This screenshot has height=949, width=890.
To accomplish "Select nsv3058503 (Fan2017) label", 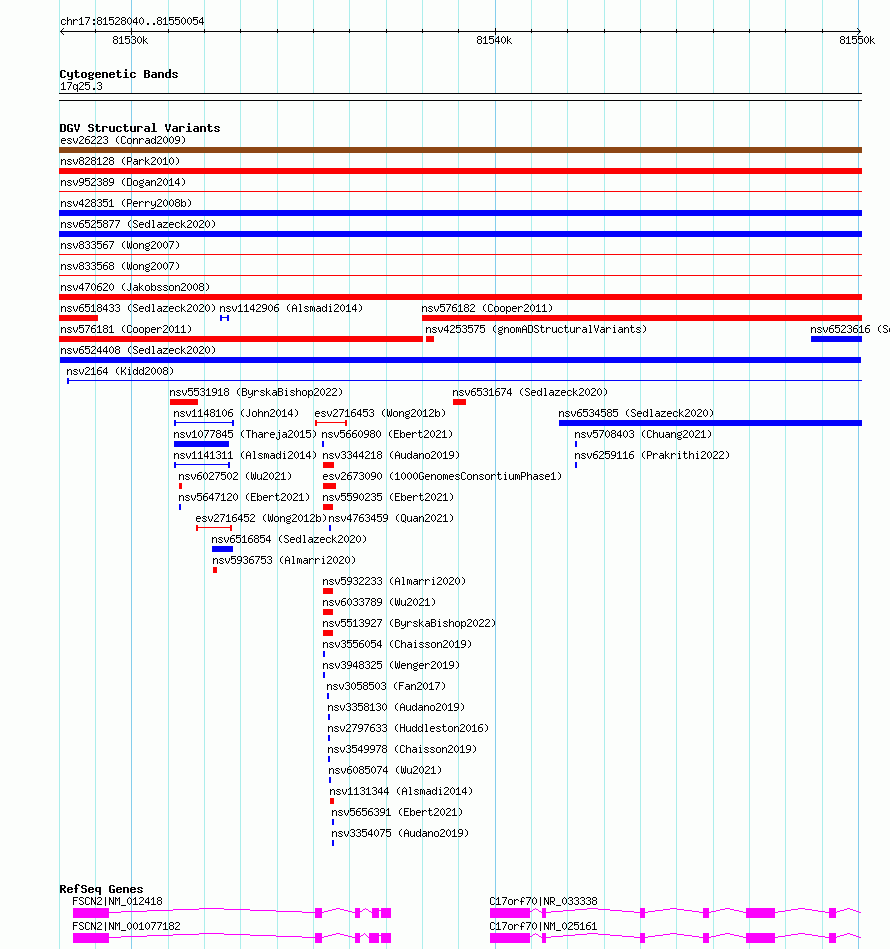I will (386, 686).
